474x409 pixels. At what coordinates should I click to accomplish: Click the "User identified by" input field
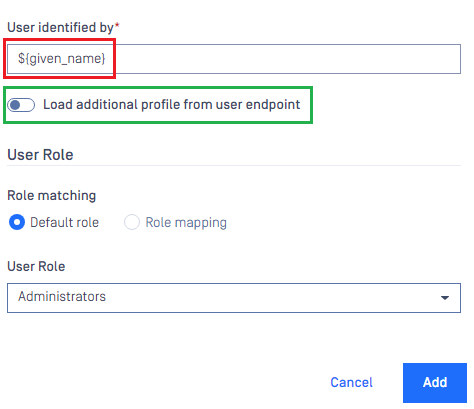234,59
